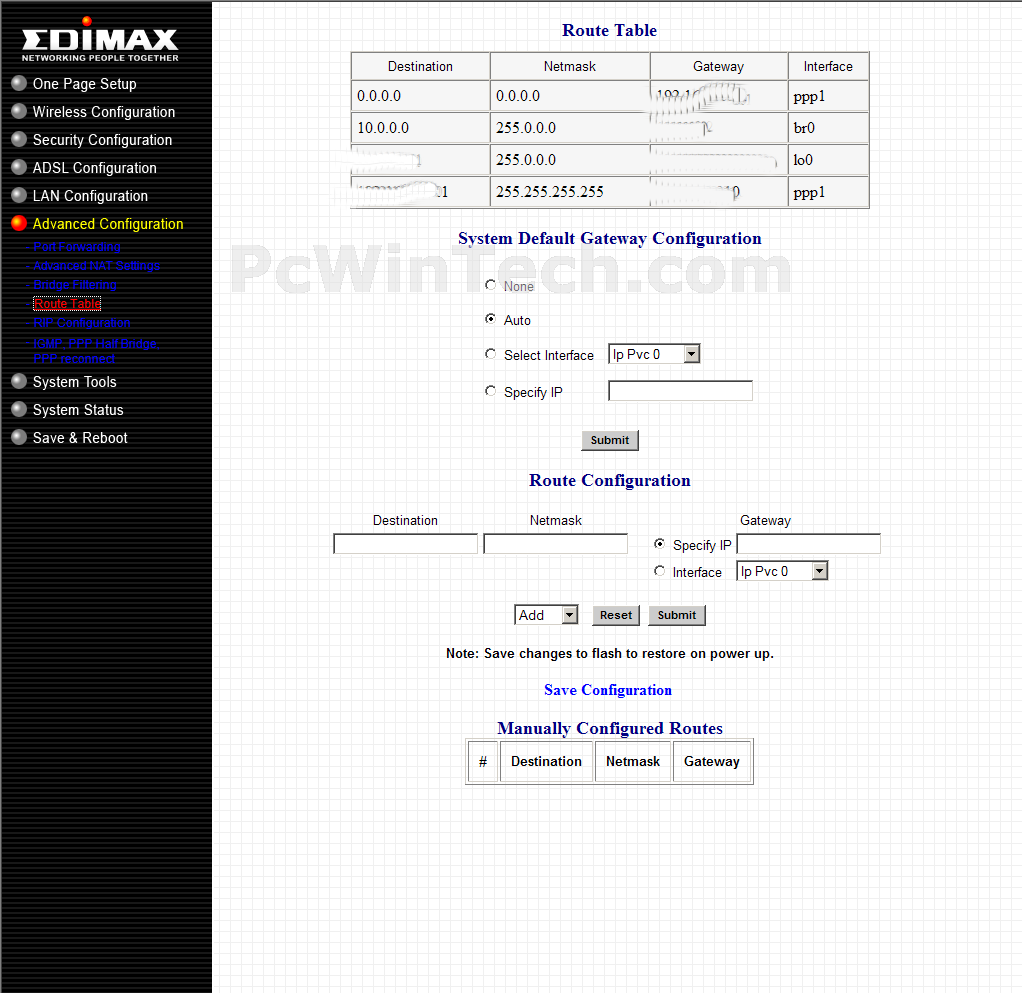
Task: Open the Bridge Filtering link
Action: [x=74, y=285]
